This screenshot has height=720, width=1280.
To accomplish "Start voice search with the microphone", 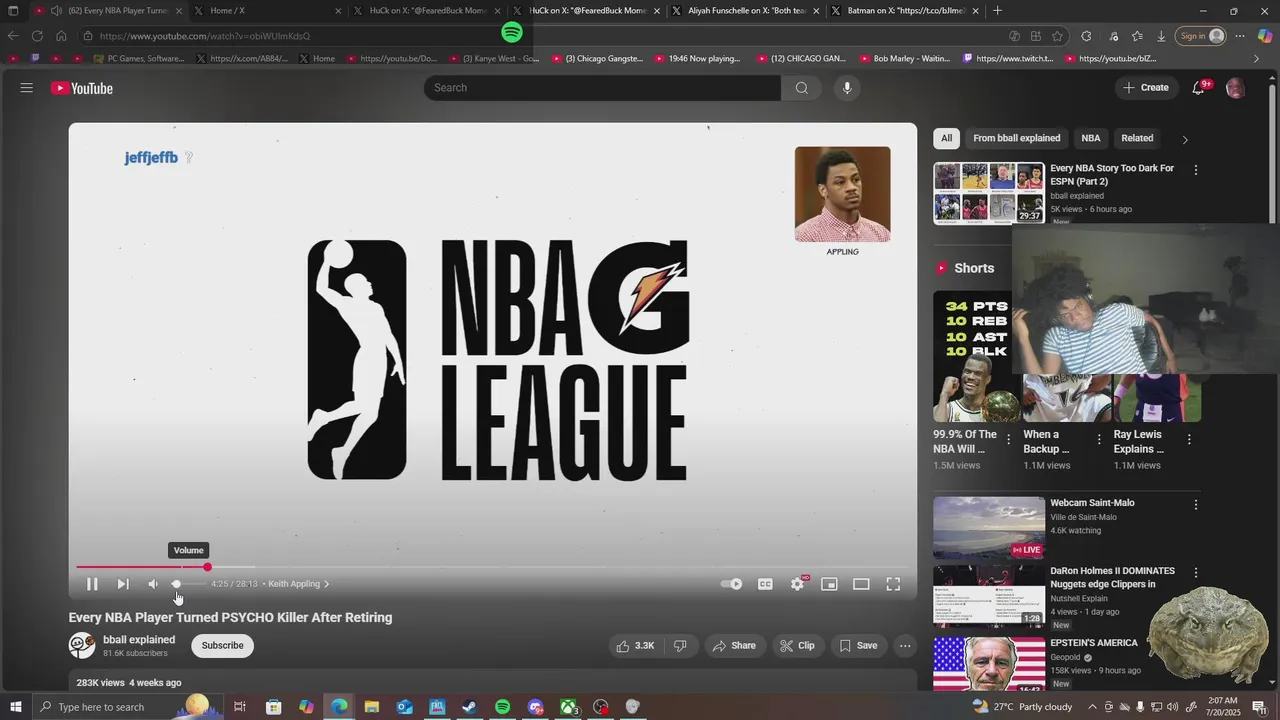I will 847,88.
